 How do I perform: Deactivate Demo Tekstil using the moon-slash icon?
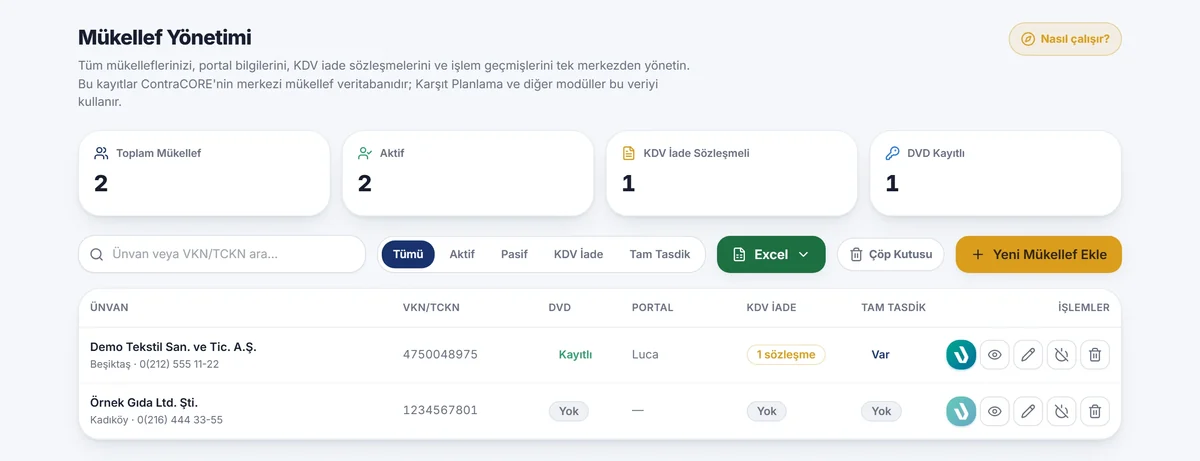point(1061,354)
